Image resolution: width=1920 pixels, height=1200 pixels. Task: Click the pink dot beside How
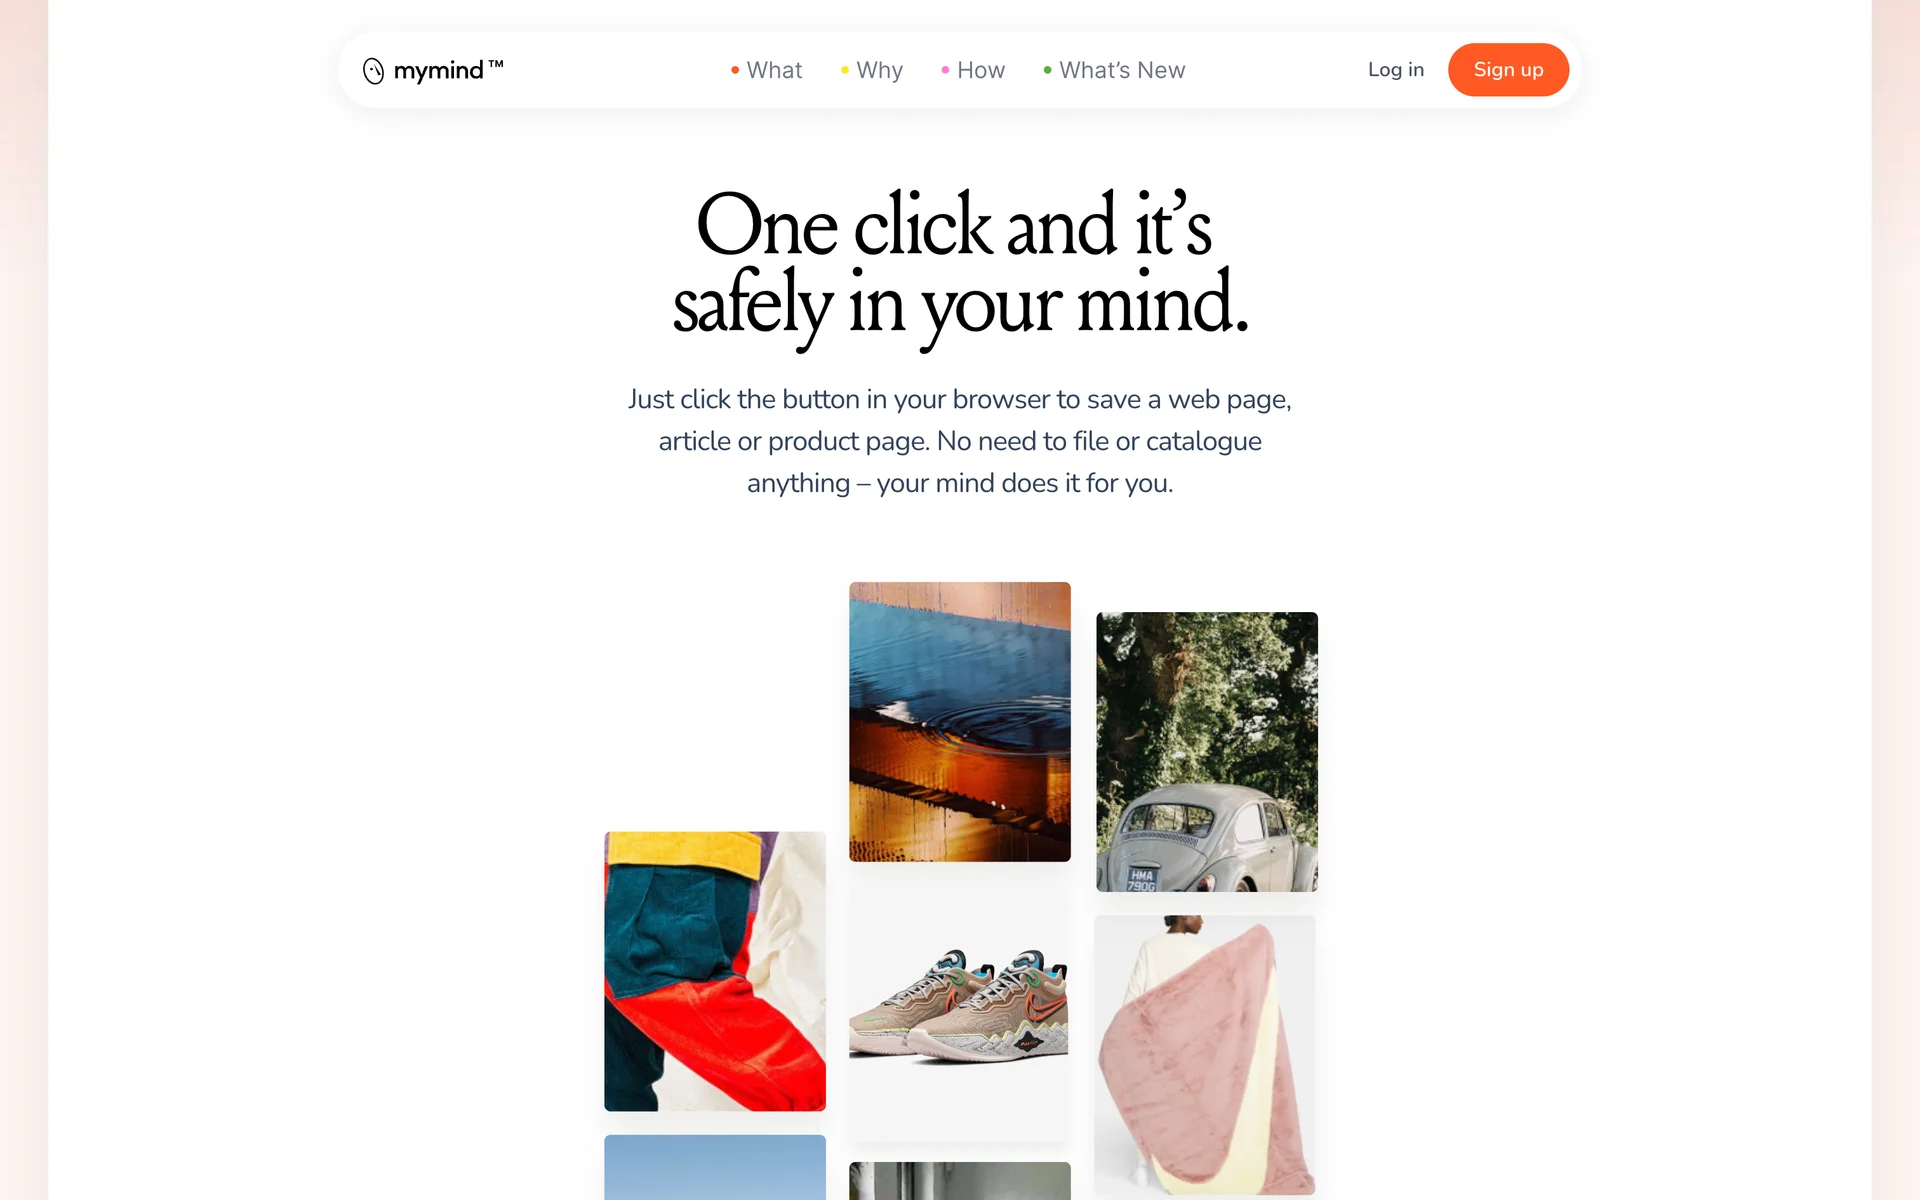click(945, 70)
